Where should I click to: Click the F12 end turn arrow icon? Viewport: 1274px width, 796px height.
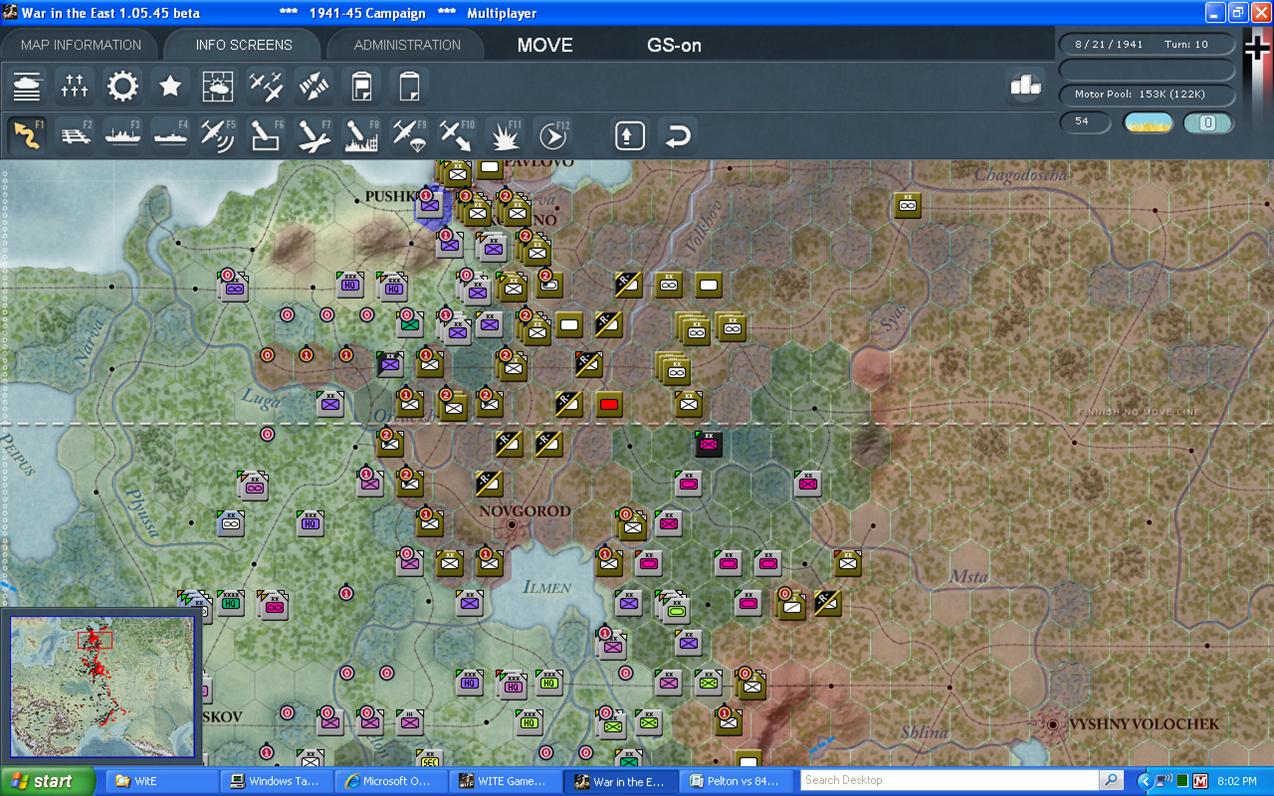(x=552, y=135)
